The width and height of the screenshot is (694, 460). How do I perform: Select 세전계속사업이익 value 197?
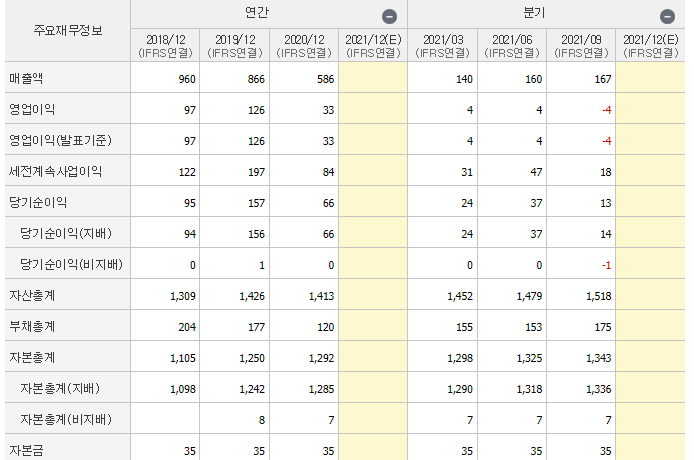tap(256, 172)
